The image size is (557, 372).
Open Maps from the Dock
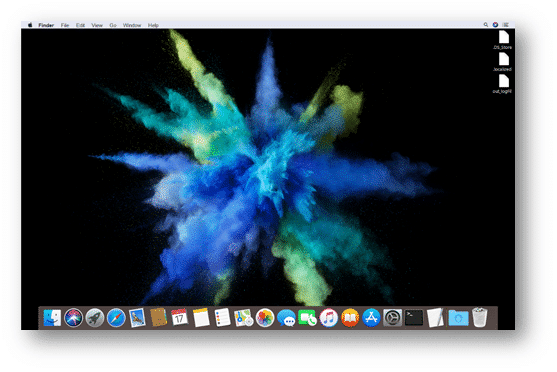pos(244,317)
